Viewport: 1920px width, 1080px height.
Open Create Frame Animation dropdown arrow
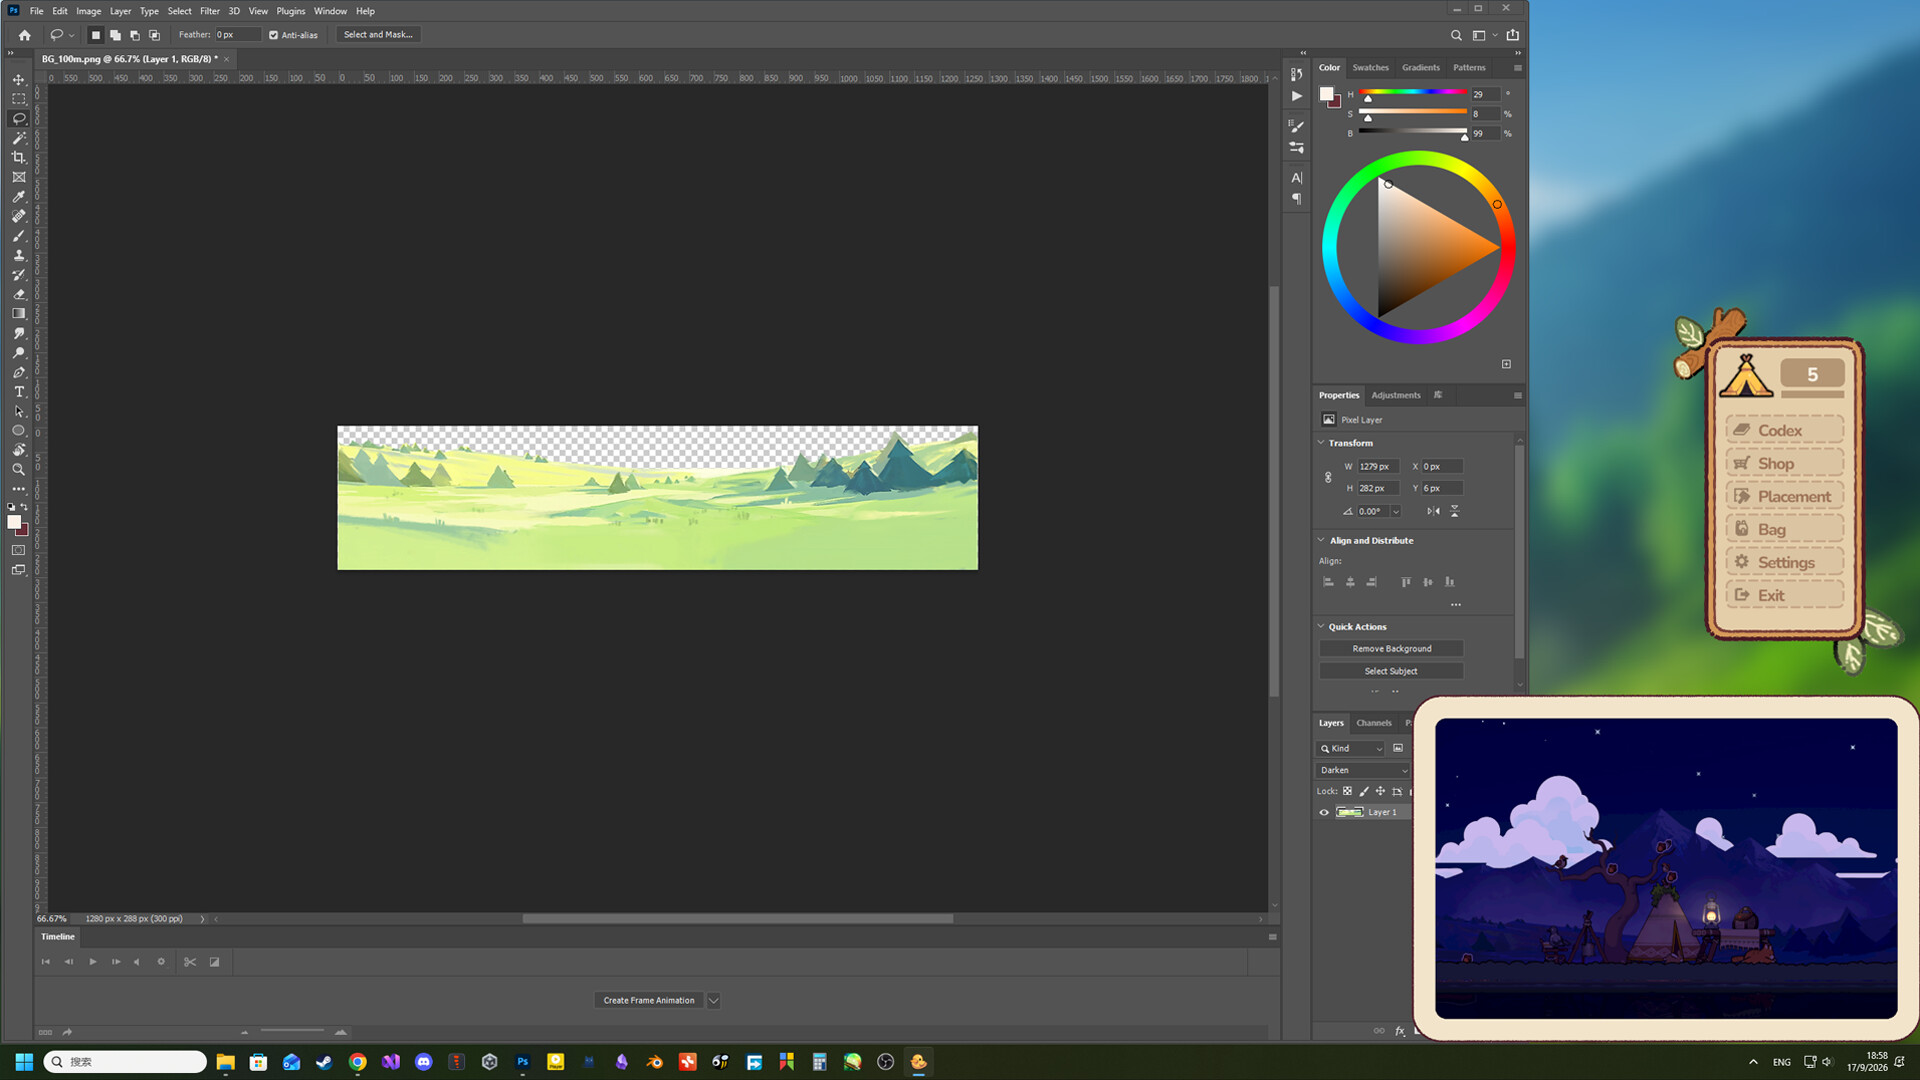[714, 1000]
